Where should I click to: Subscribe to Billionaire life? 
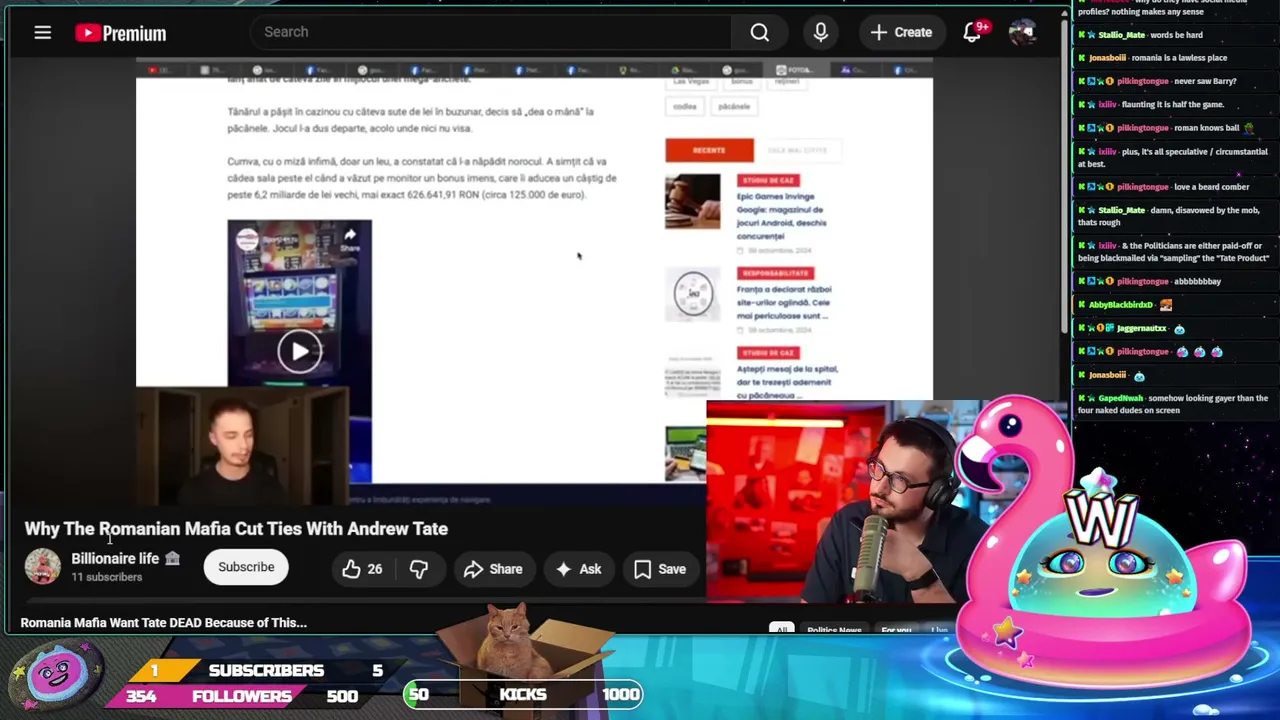(x=246, y=567)
